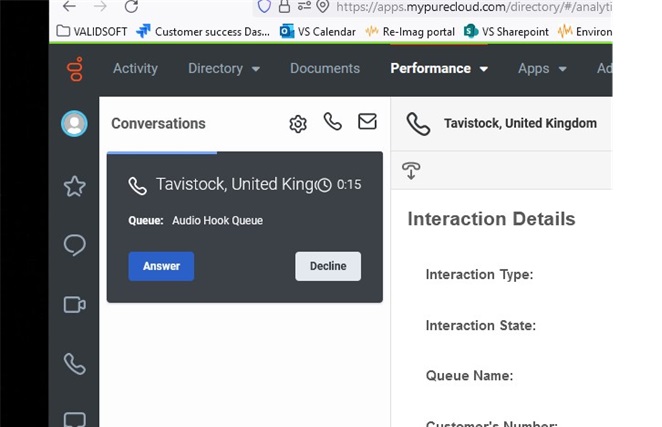Answer the incoming Tavistock call

pos(161,266)
